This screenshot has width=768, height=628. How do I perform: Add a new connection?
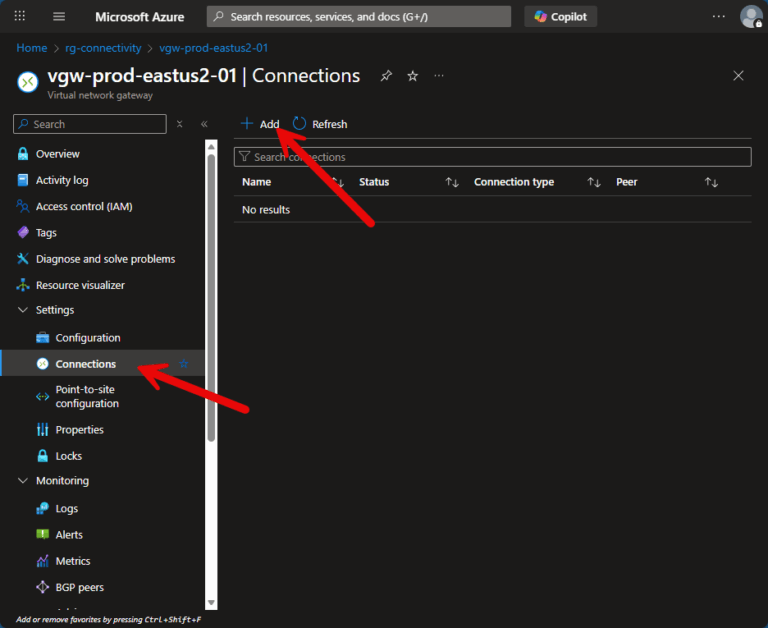click(x=260, y=124)
